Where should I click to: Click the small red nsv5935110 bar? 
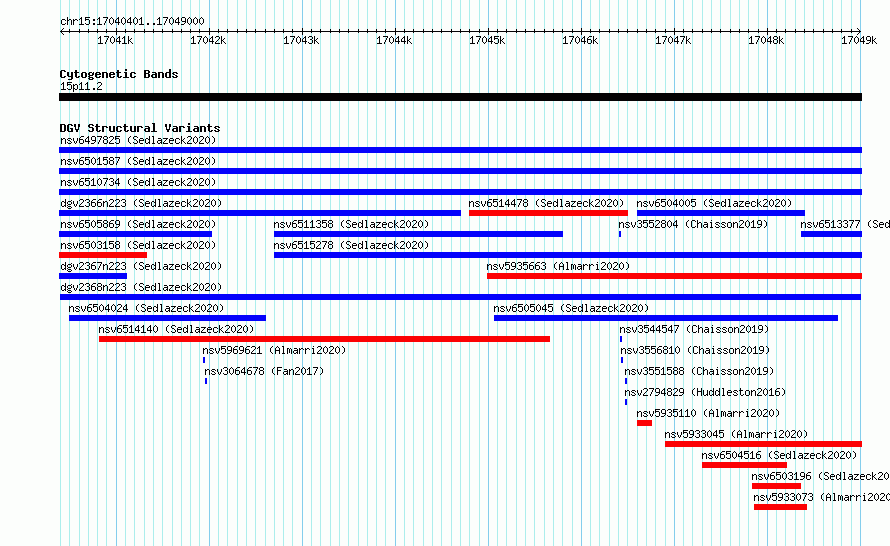644,423
